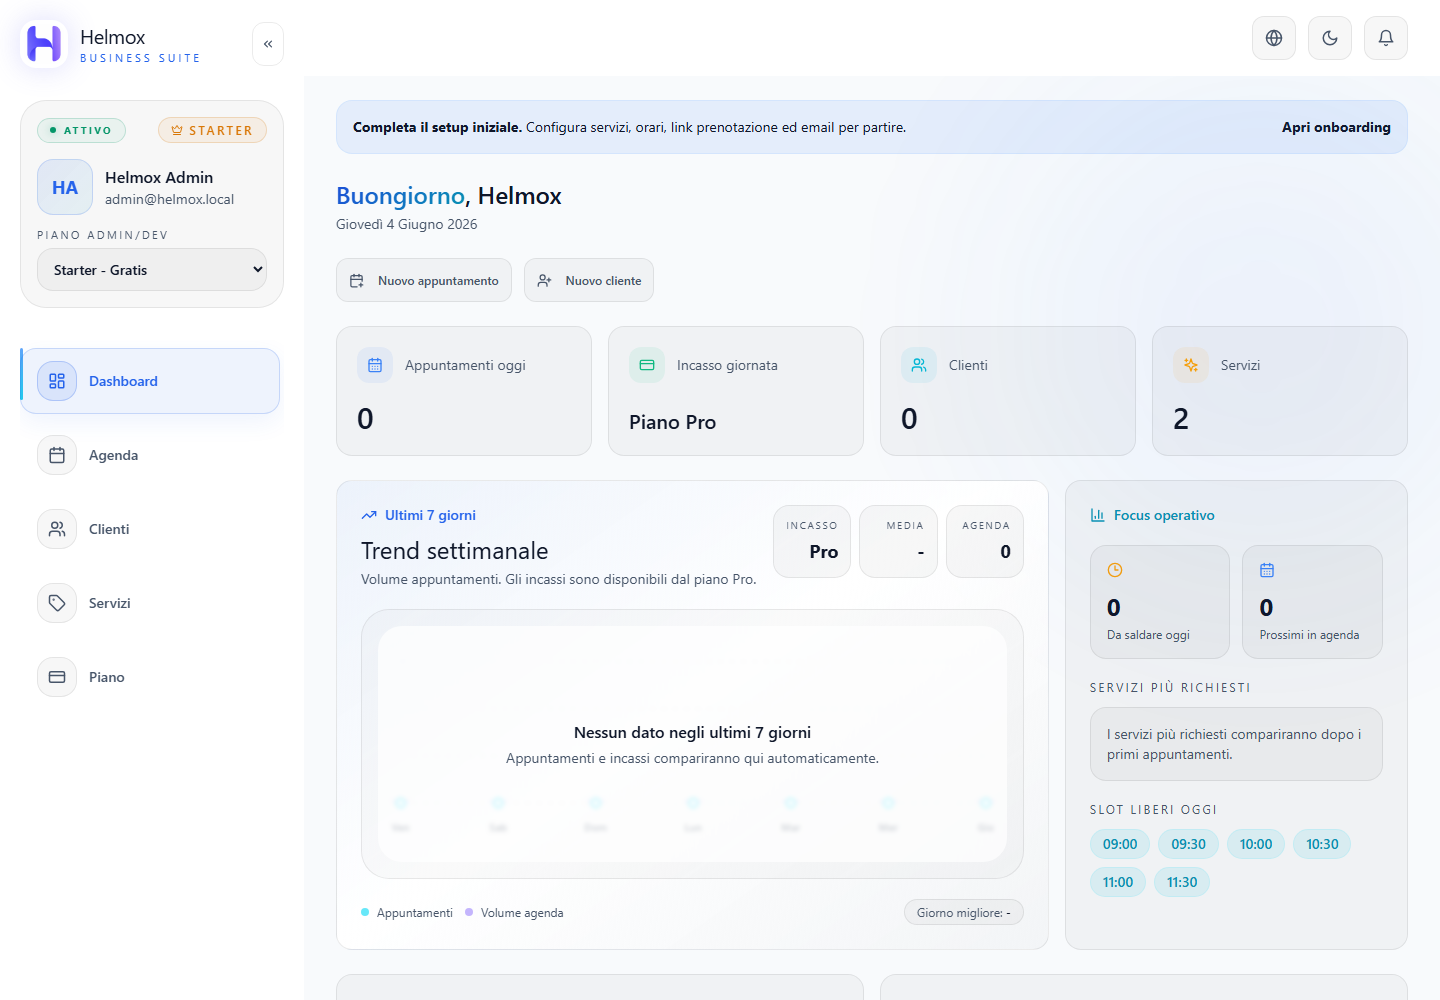Open the Starter - Gratis plan dropdown

(x=152, y=270)
